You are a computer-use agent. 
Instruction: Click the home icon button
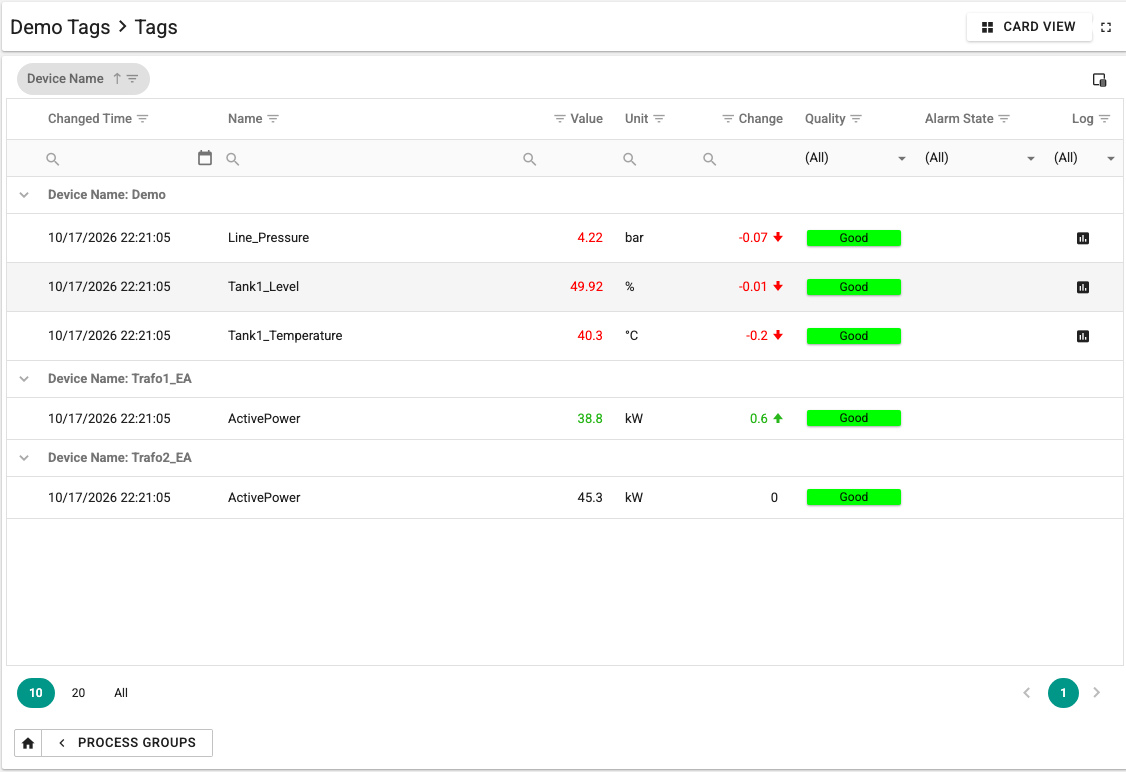28,743
